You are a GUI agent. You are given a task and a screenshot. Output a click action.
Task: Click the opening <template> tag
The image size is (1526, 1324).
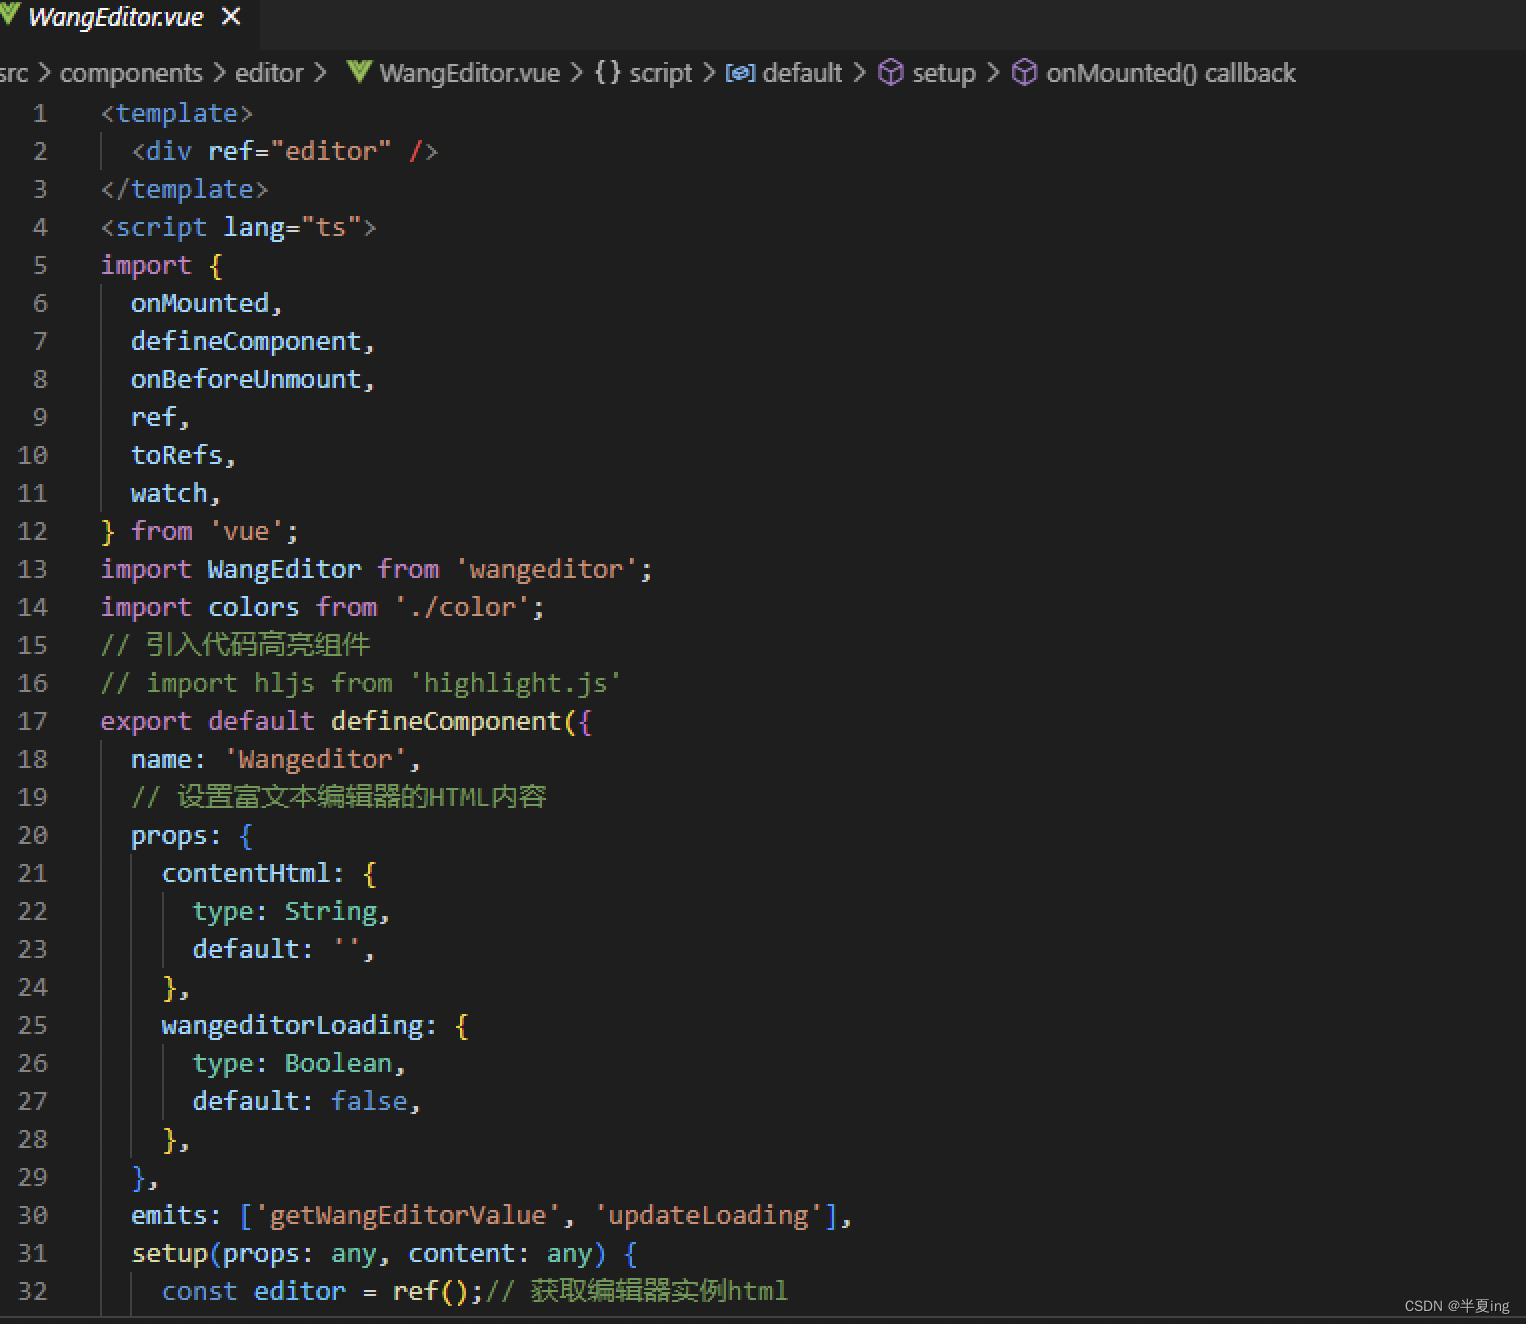pyautogui.click(x=177, y=113)
